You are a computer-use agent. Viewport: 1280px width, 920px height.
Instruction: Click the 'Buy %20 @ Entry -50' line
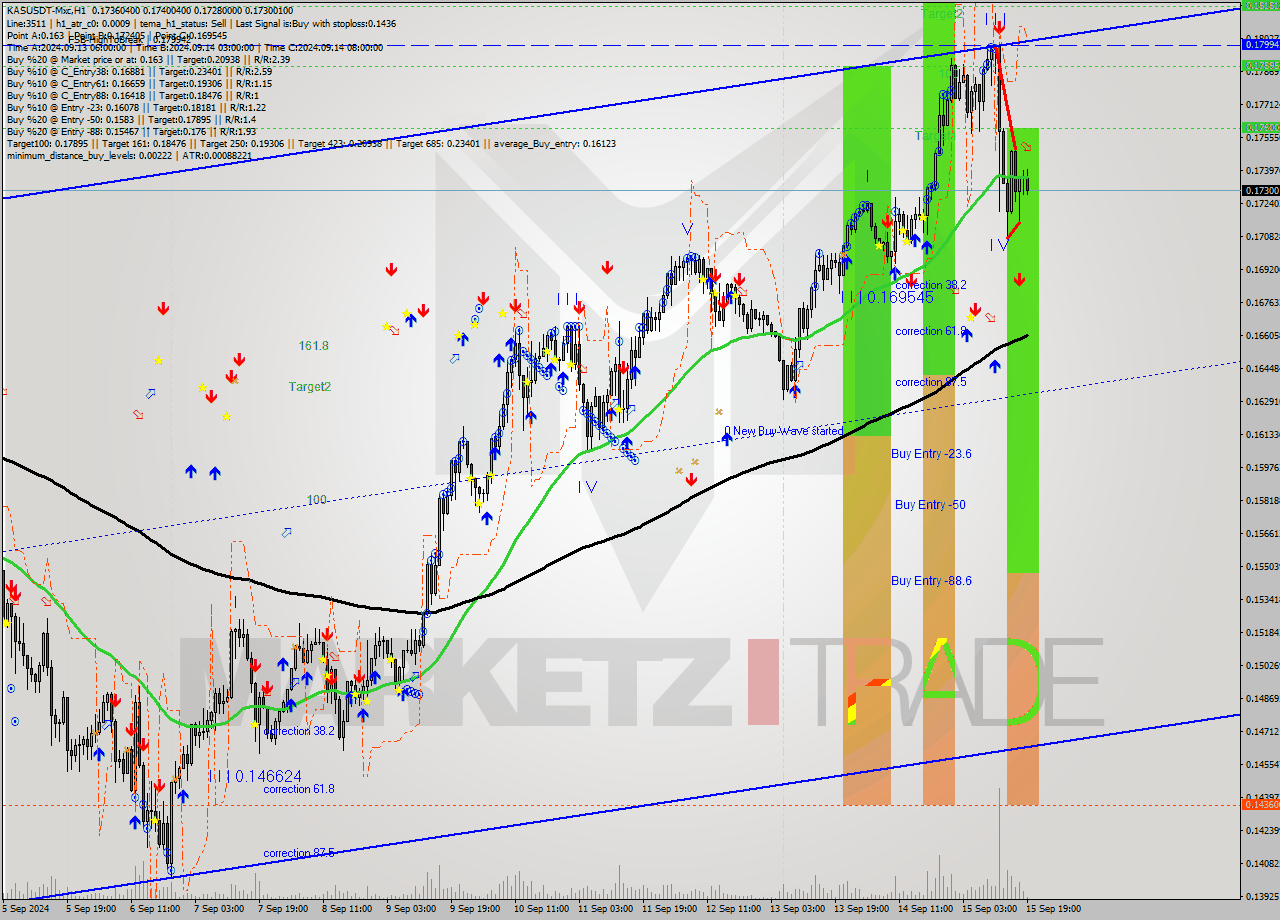click(130, 119)
